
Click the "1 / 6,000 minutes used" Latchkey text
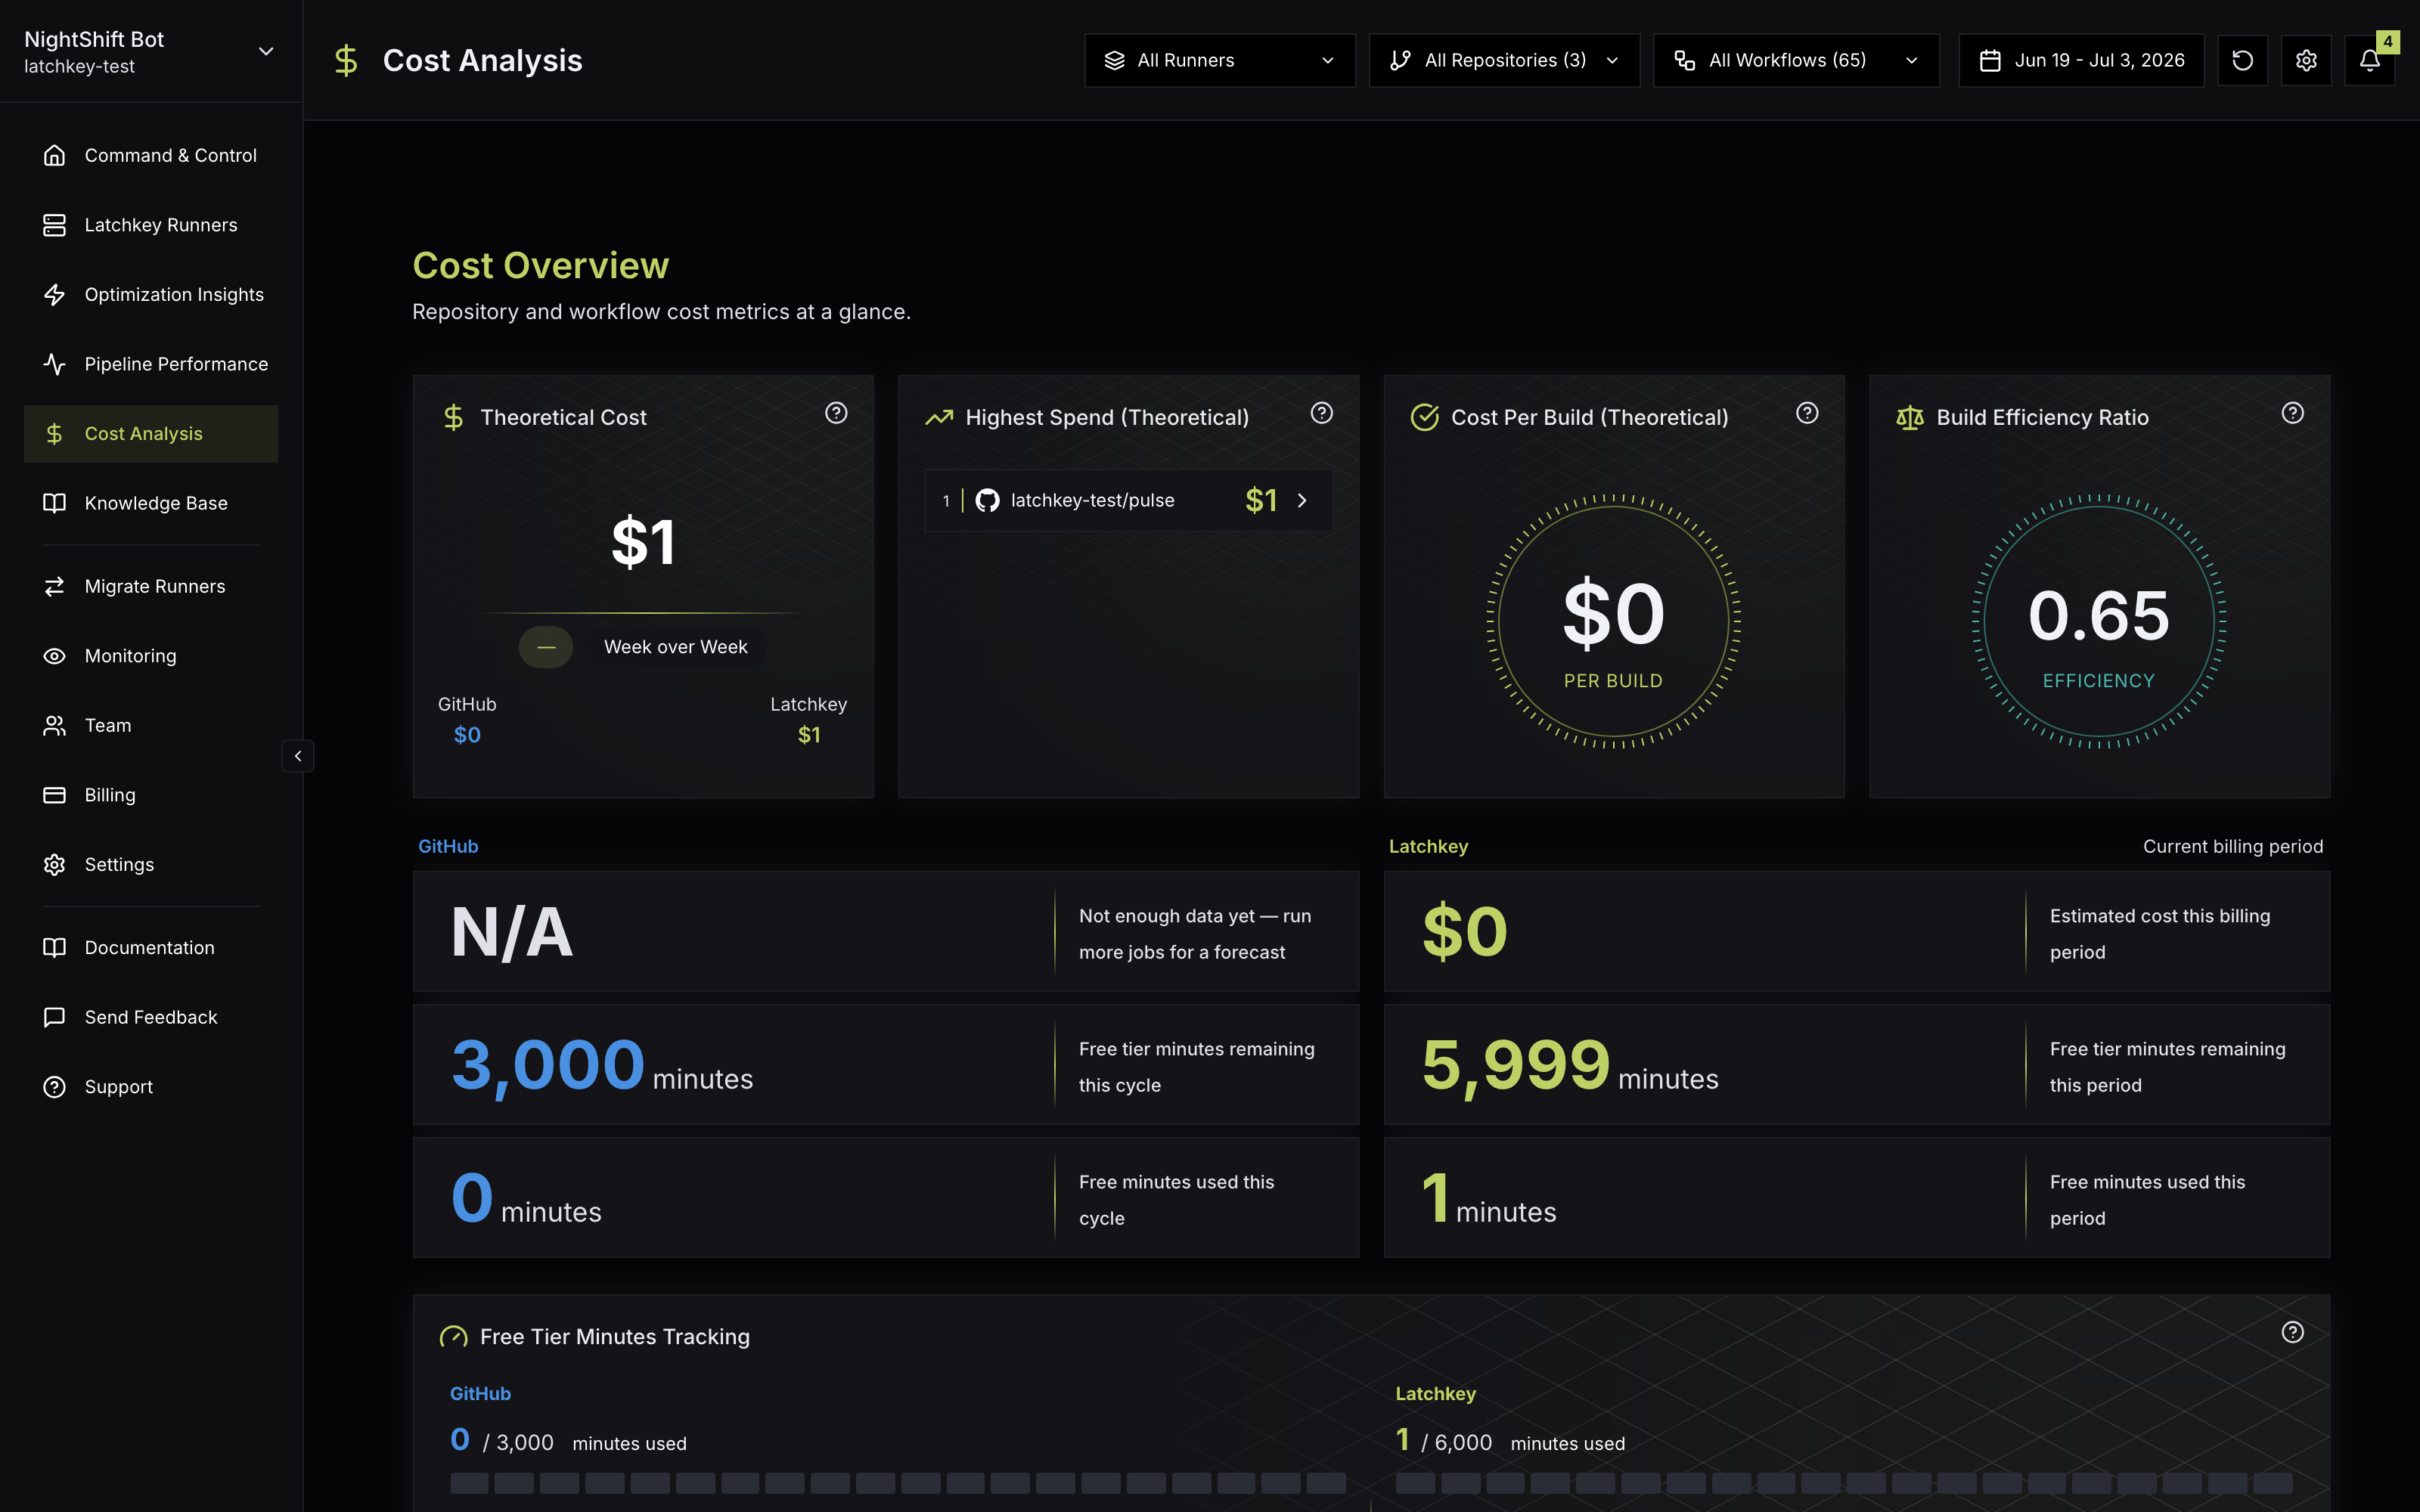(x=1510, y=1441)
